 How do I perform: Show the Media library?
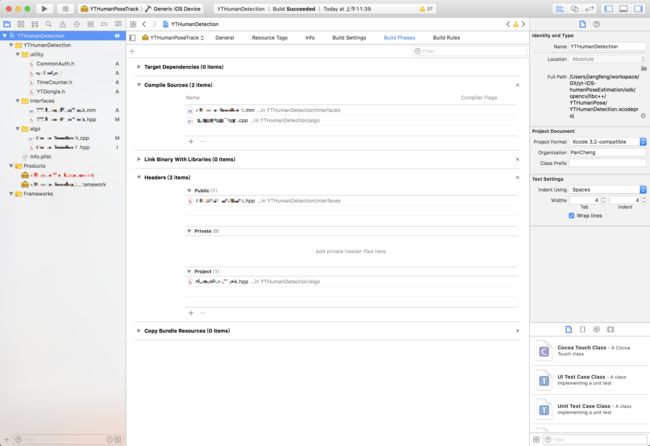coord(610,329)
